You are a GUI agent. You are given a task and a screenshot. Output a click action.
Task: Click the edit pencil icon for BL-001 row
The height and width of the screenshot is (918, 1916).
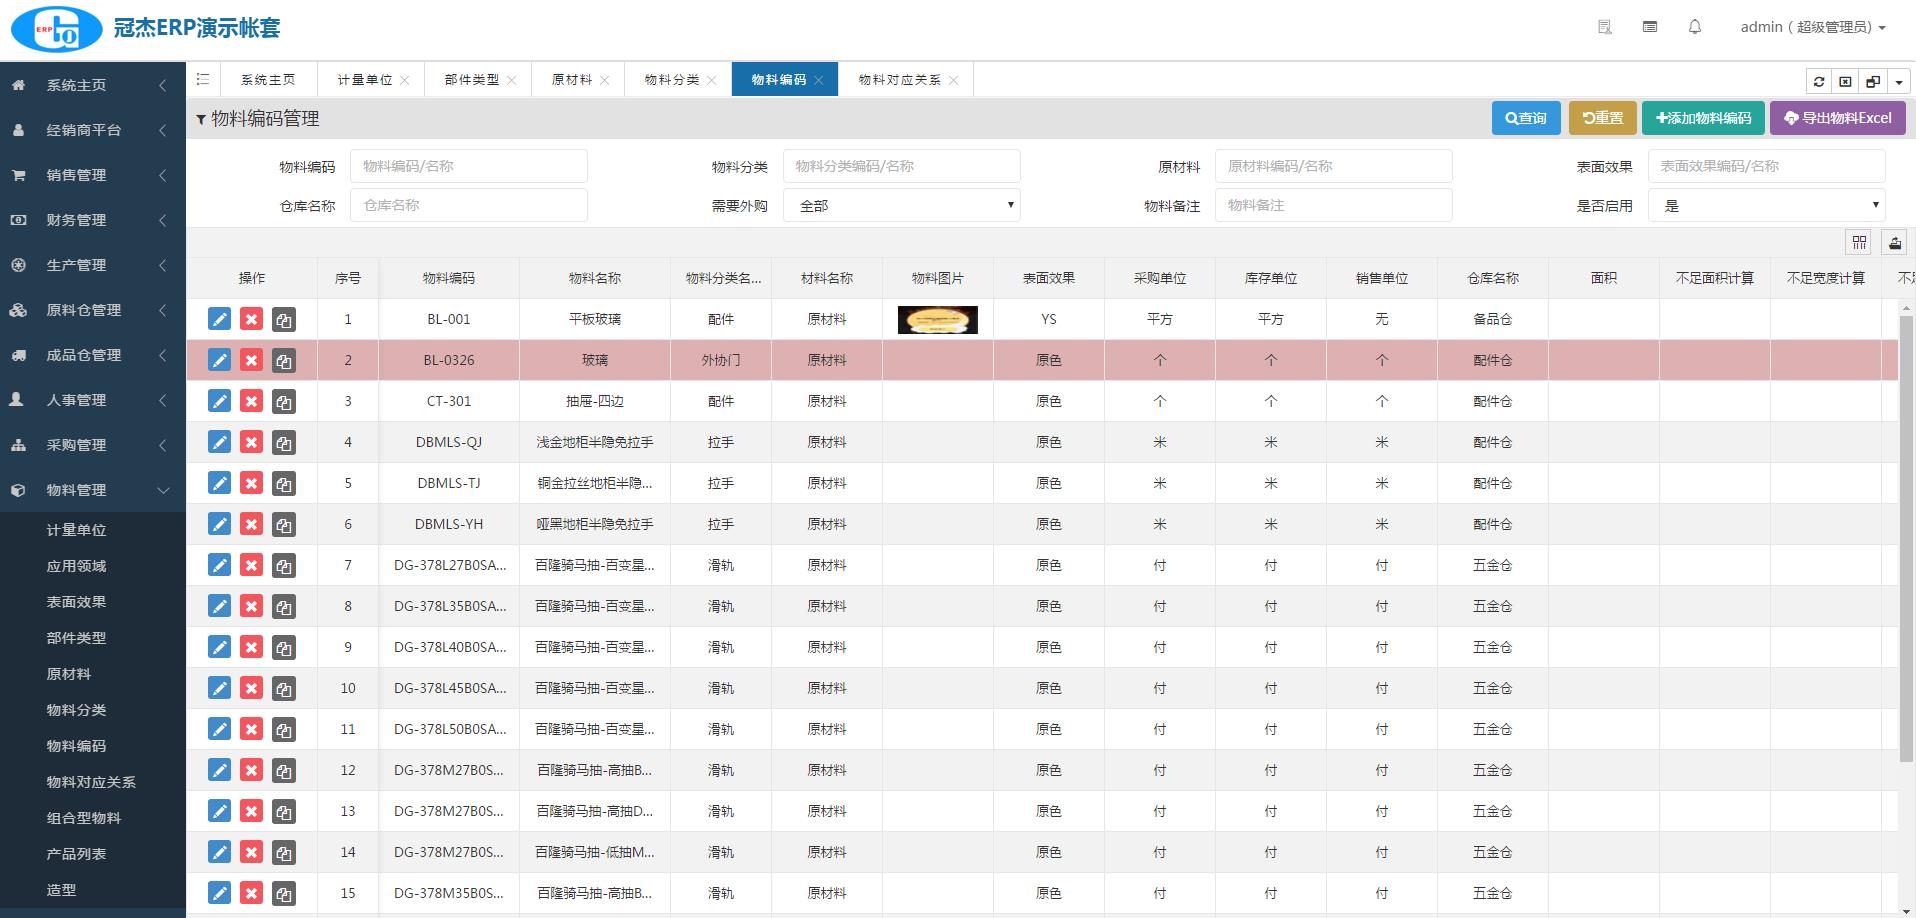(219, 319)
